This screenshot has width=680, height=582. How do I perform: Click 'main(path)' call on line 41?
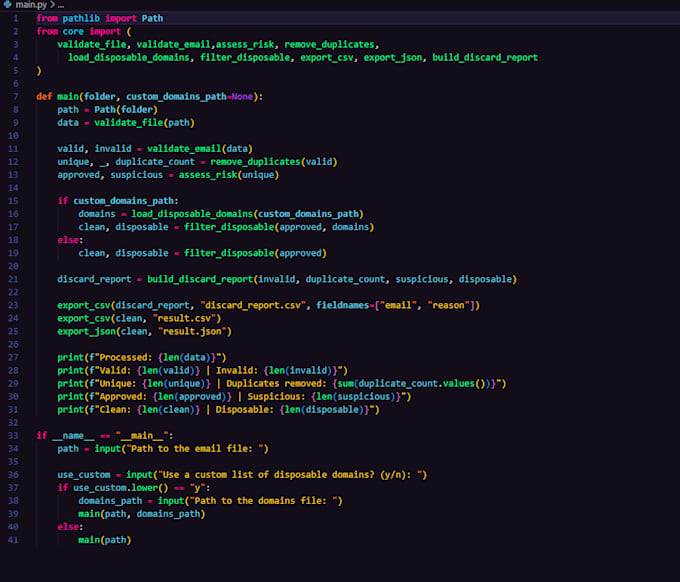coord(105,540)
